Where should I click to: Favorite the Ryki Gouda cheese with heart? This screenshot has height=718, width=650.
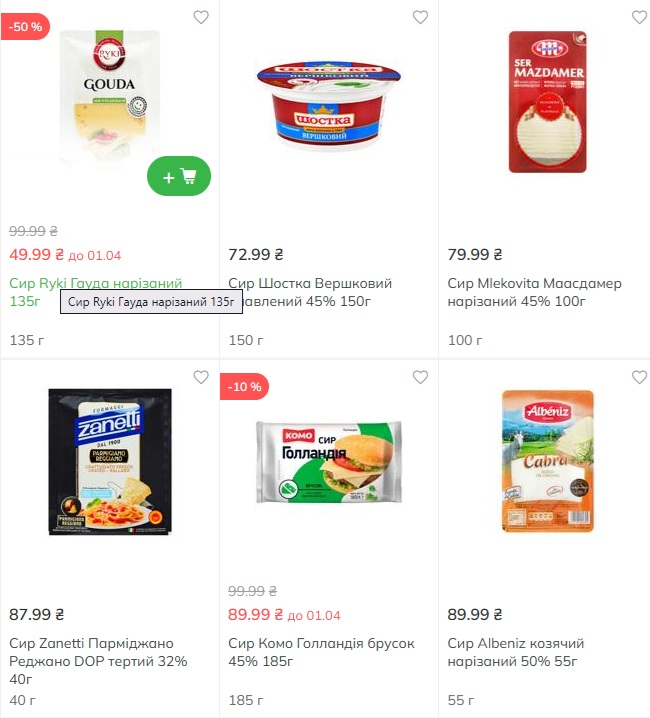click(x=201, y=17)
